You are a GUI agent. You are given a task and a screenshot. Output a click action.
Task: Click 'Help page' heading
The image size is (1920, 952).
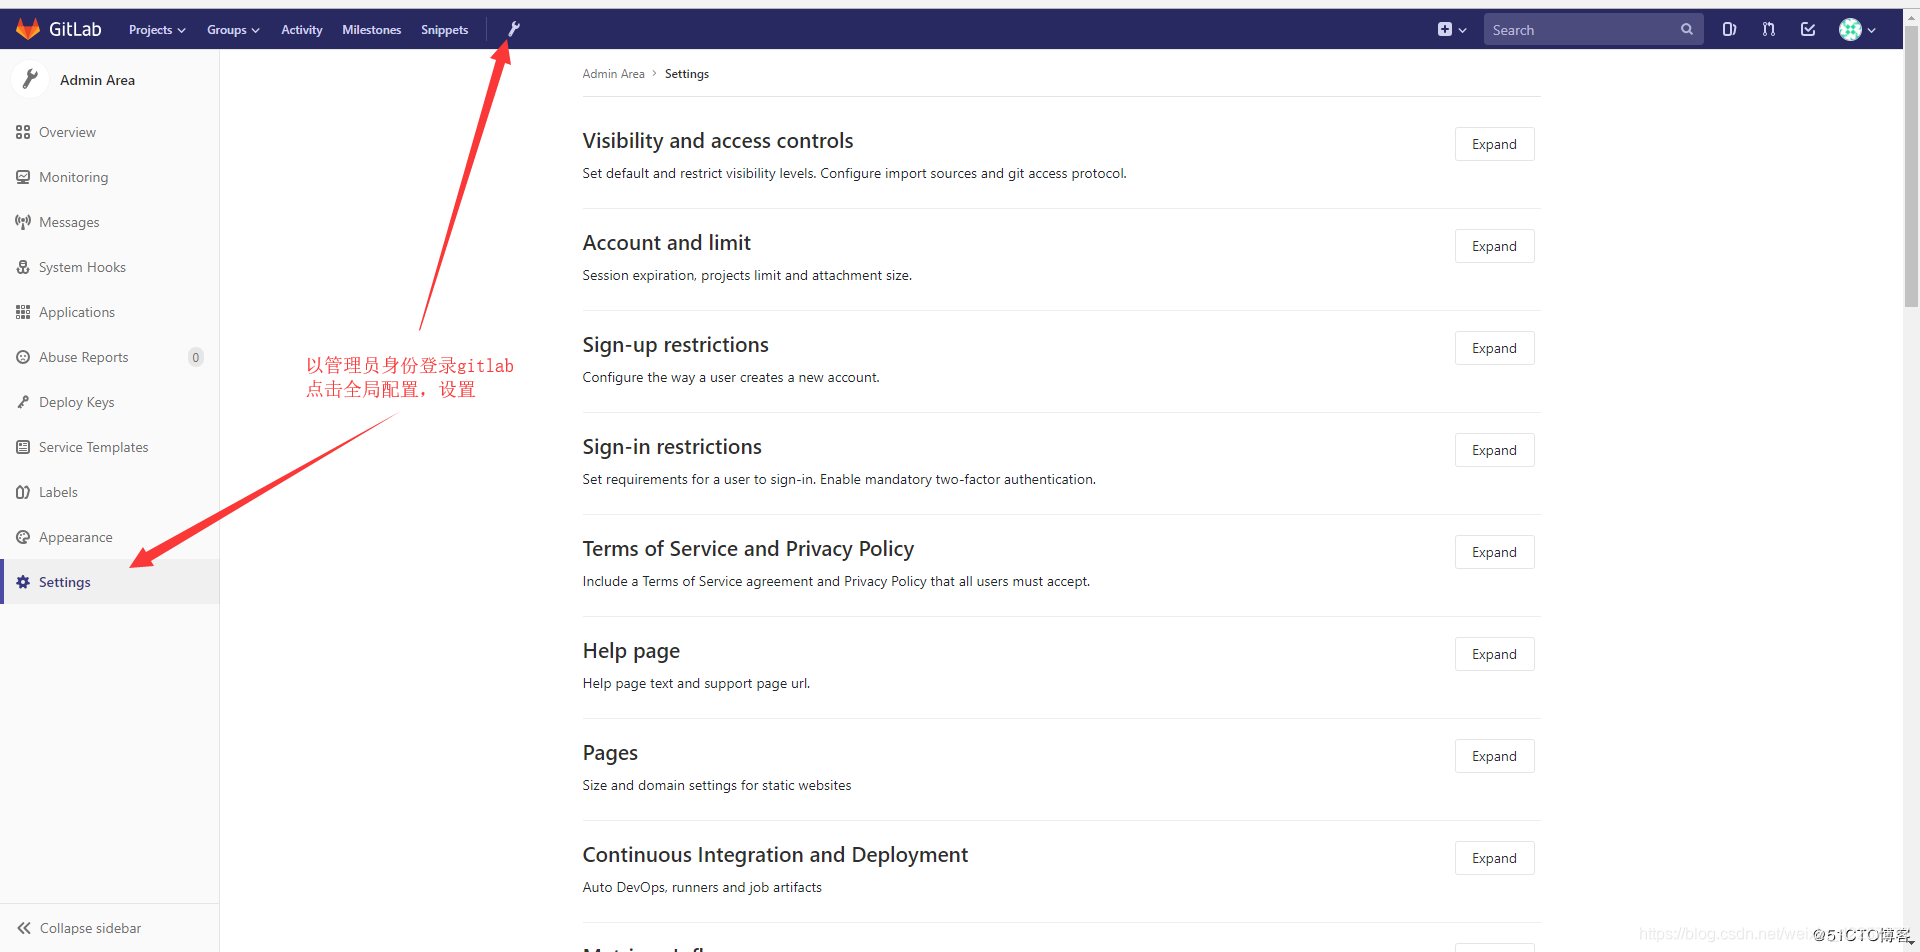(x=631, y=651)
